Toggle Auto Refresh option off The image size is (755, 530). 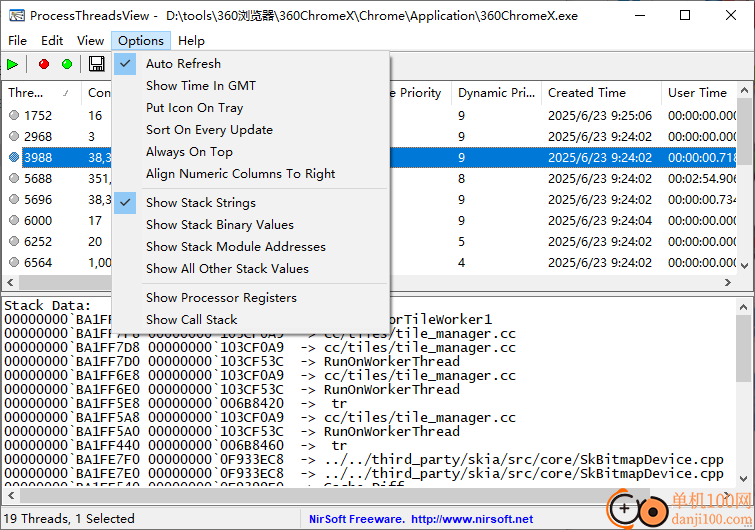click(x=250, y=64)
